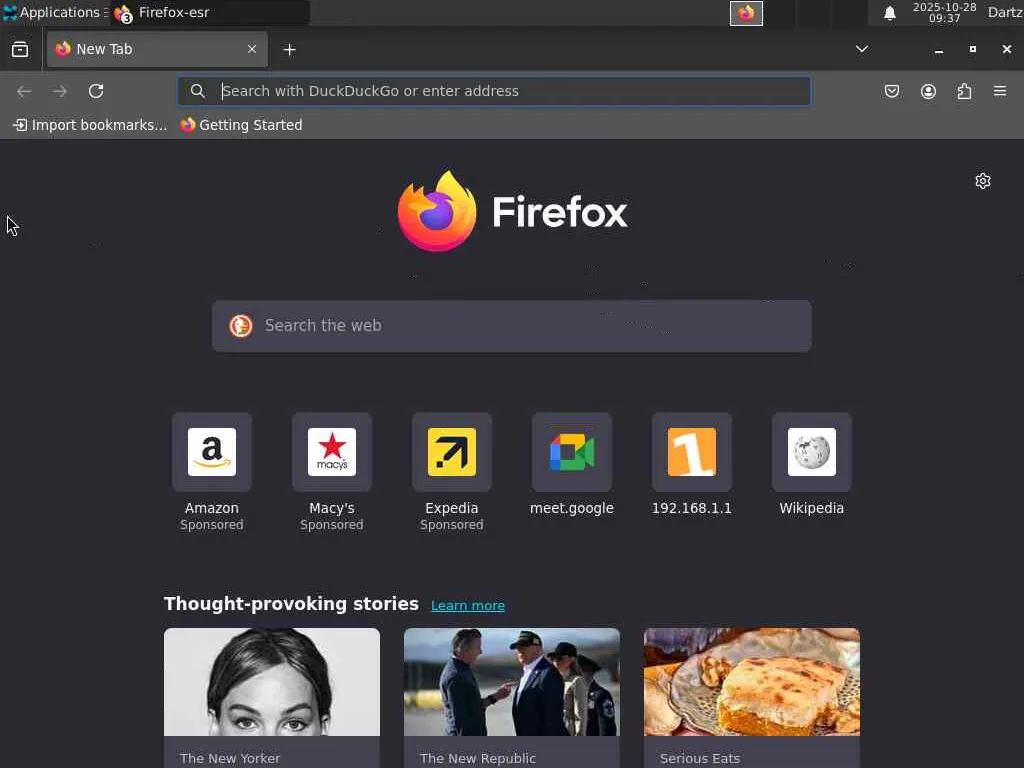This screenshot has height=768, width=1024.
Task: Open the Serious Eats story card
Action: [752, 697]
